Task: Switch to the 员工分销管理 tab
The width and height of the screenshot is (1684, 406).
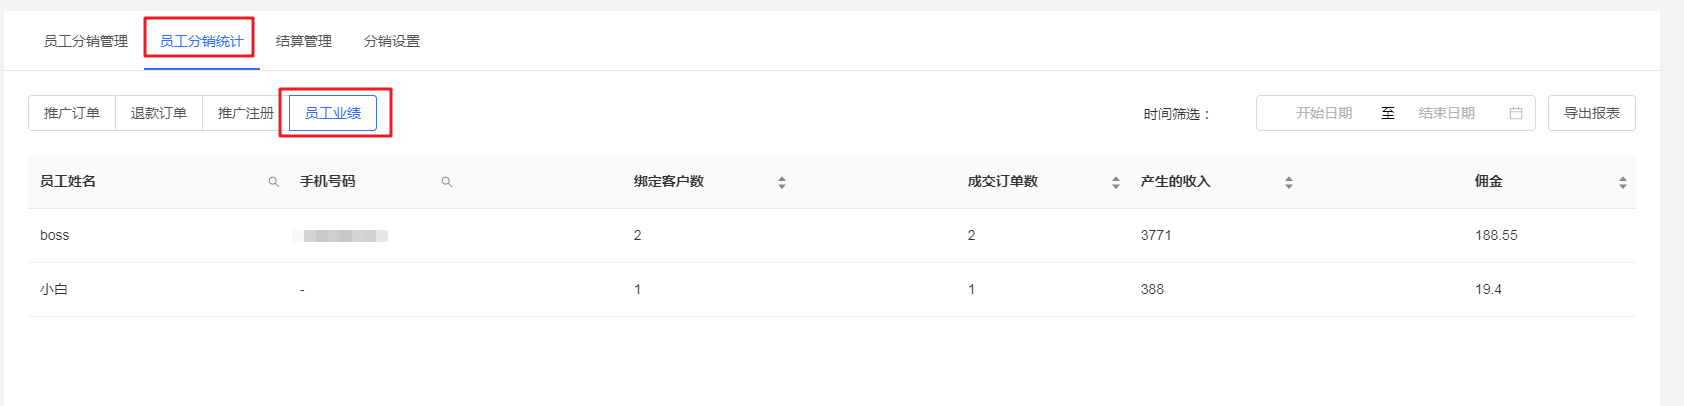Action: pos(86,41)
